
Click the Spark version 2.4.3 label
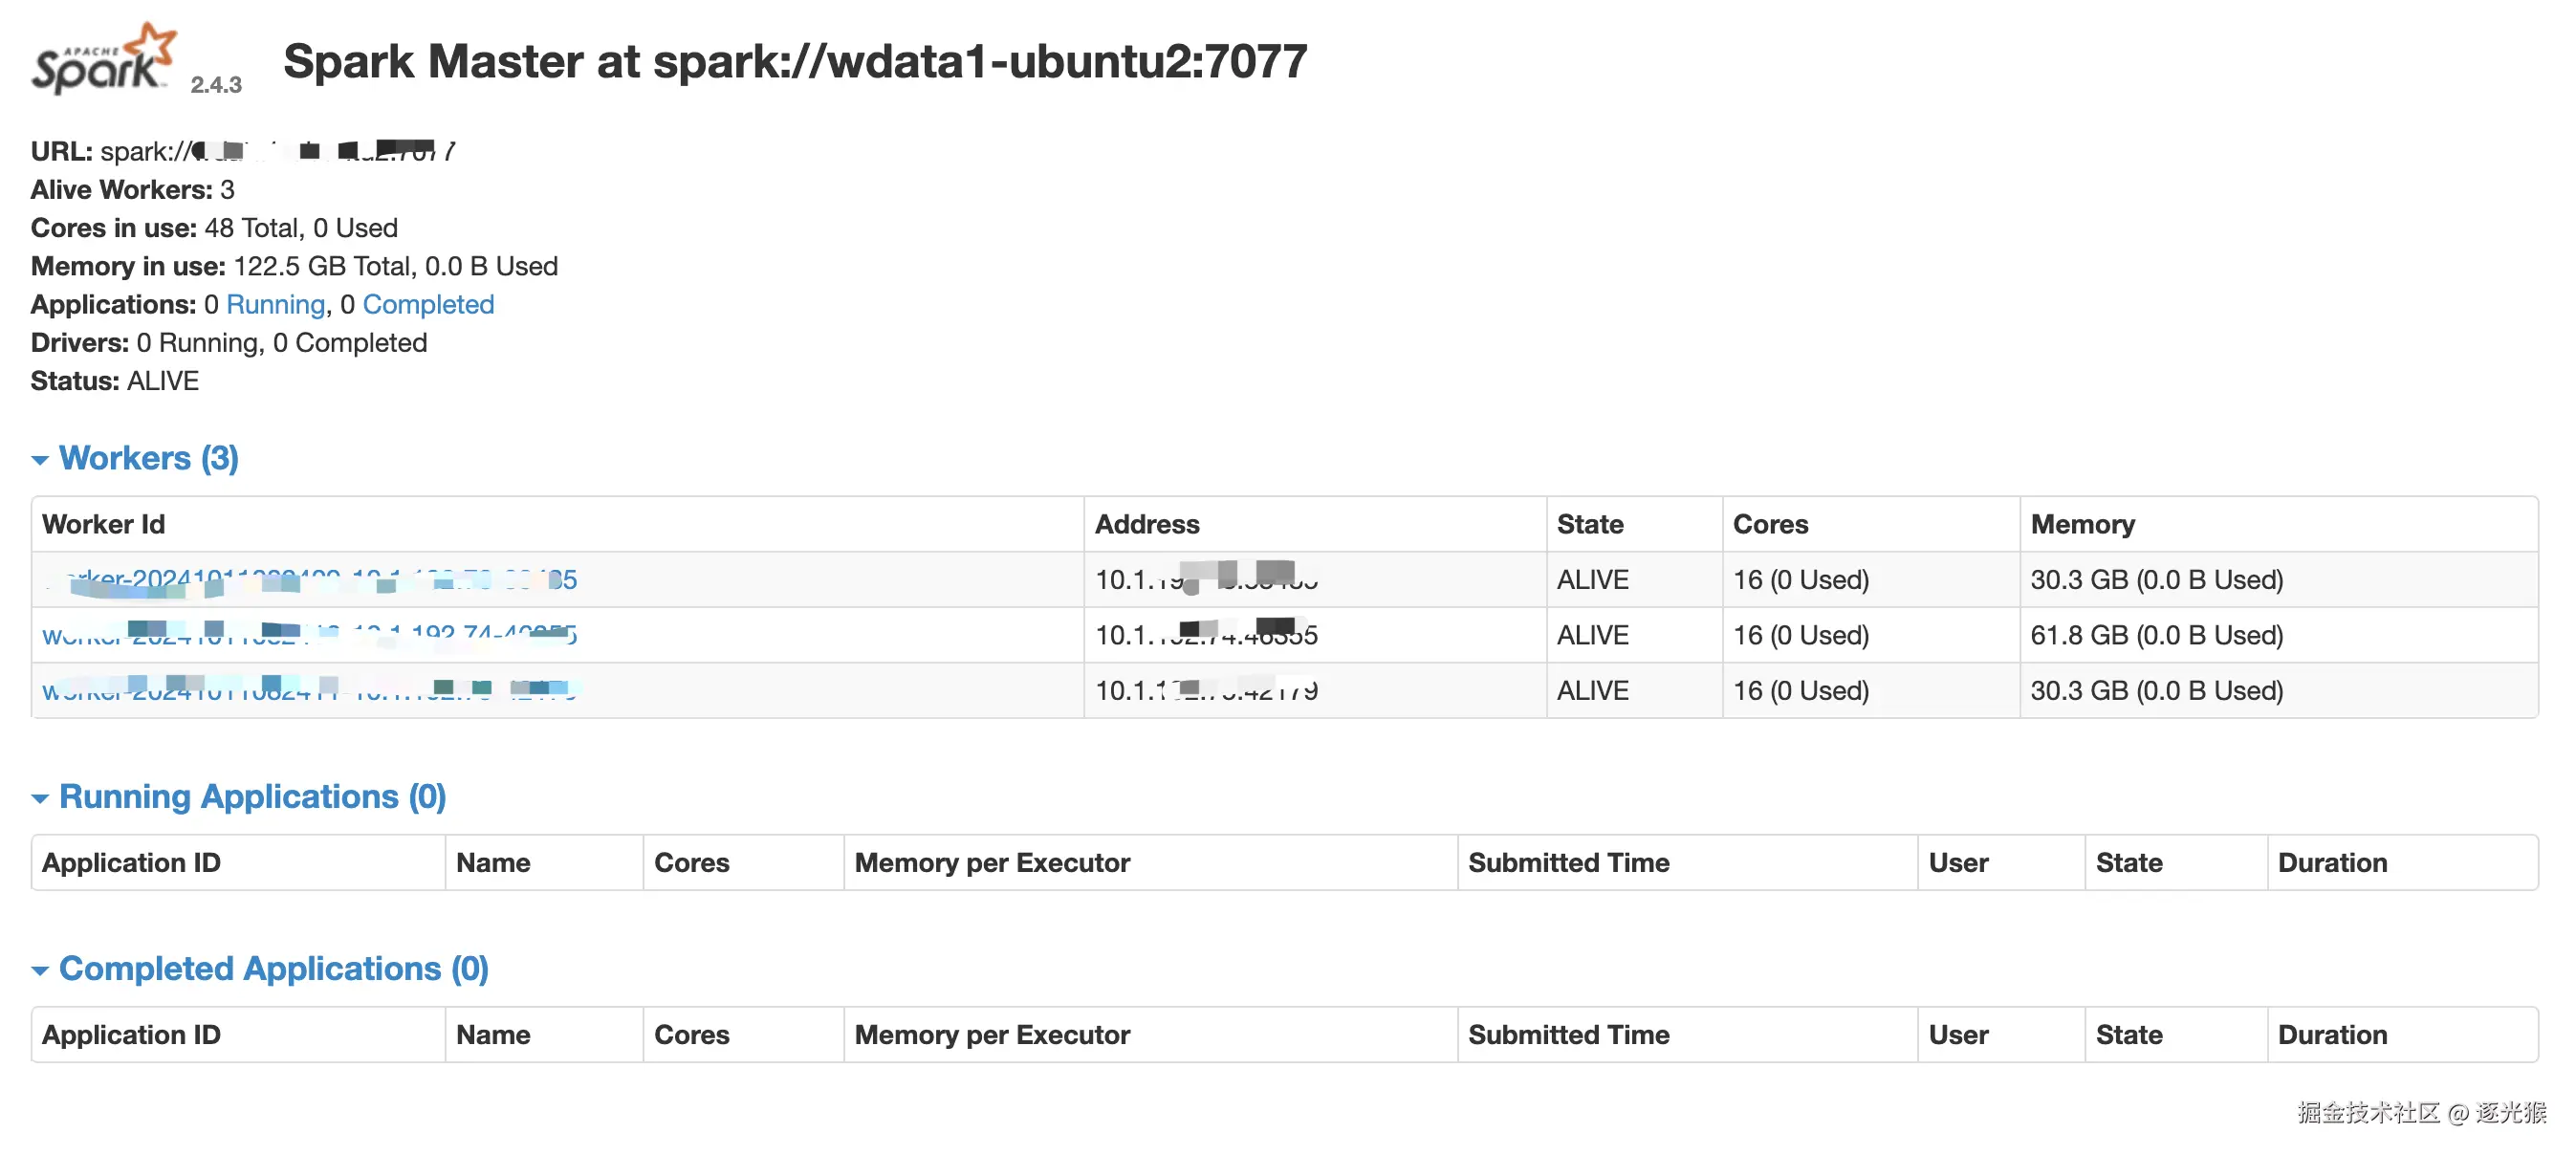pyautogui.click(x=216, y=85)
